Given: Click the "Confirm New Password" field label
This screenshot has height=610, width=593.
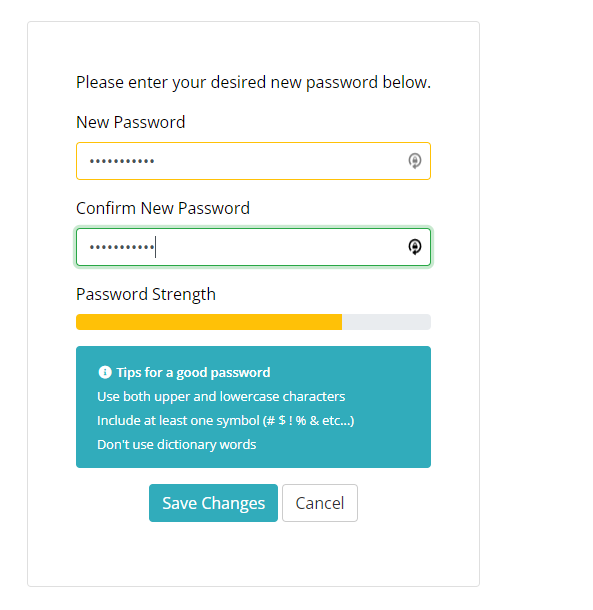Looking at the screenshot, I should click(x=163, y=208).
